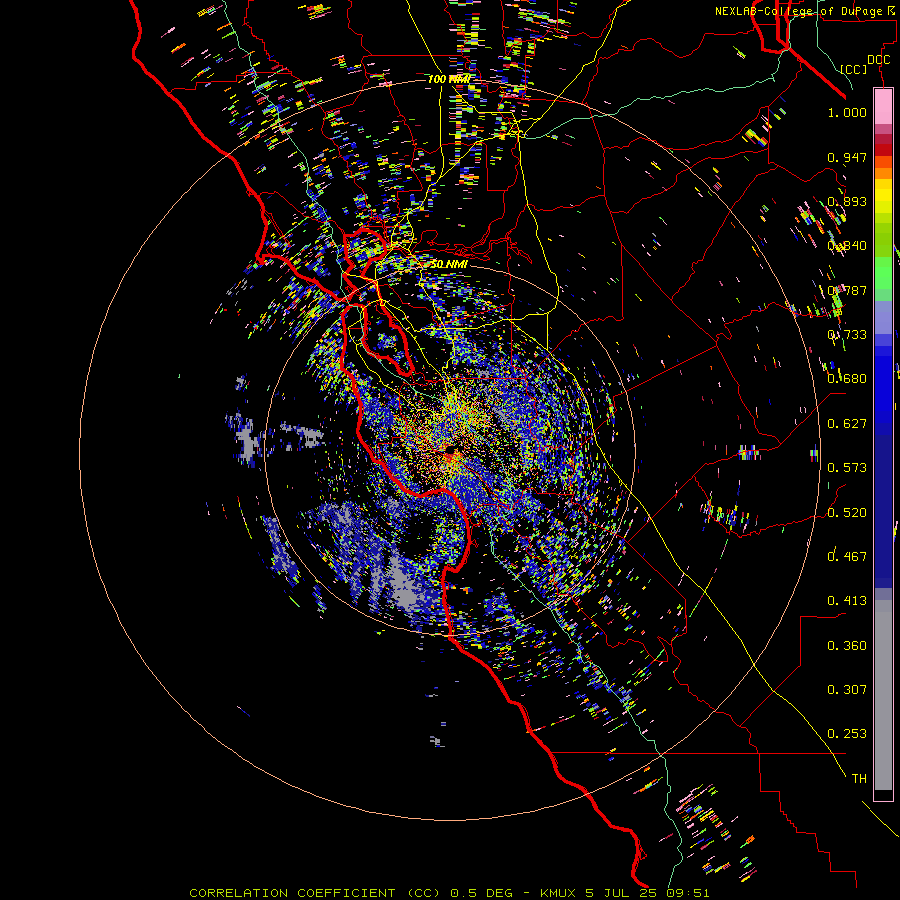Click the 1.000 legend value

click(847, 112)
